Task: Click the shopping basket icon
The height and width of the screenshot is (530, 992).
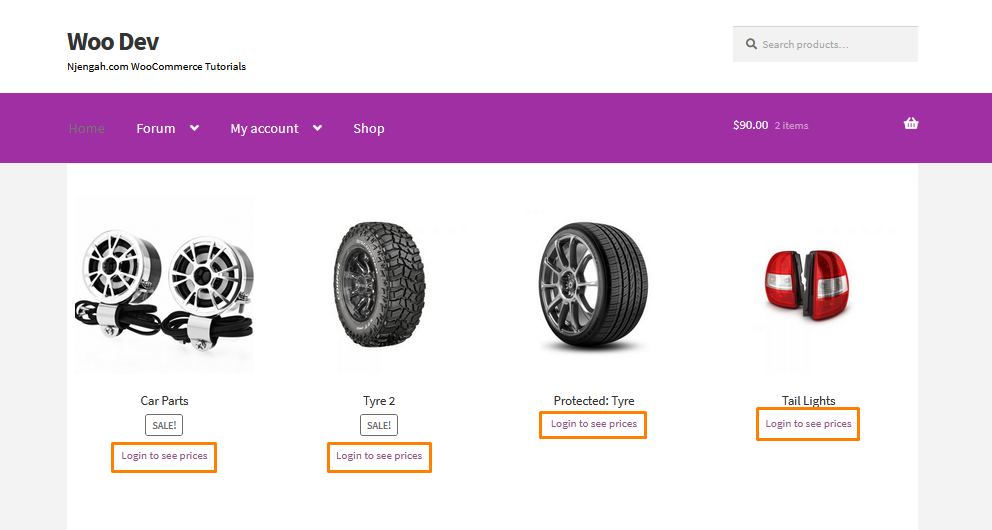Action: tap(910, 124)
